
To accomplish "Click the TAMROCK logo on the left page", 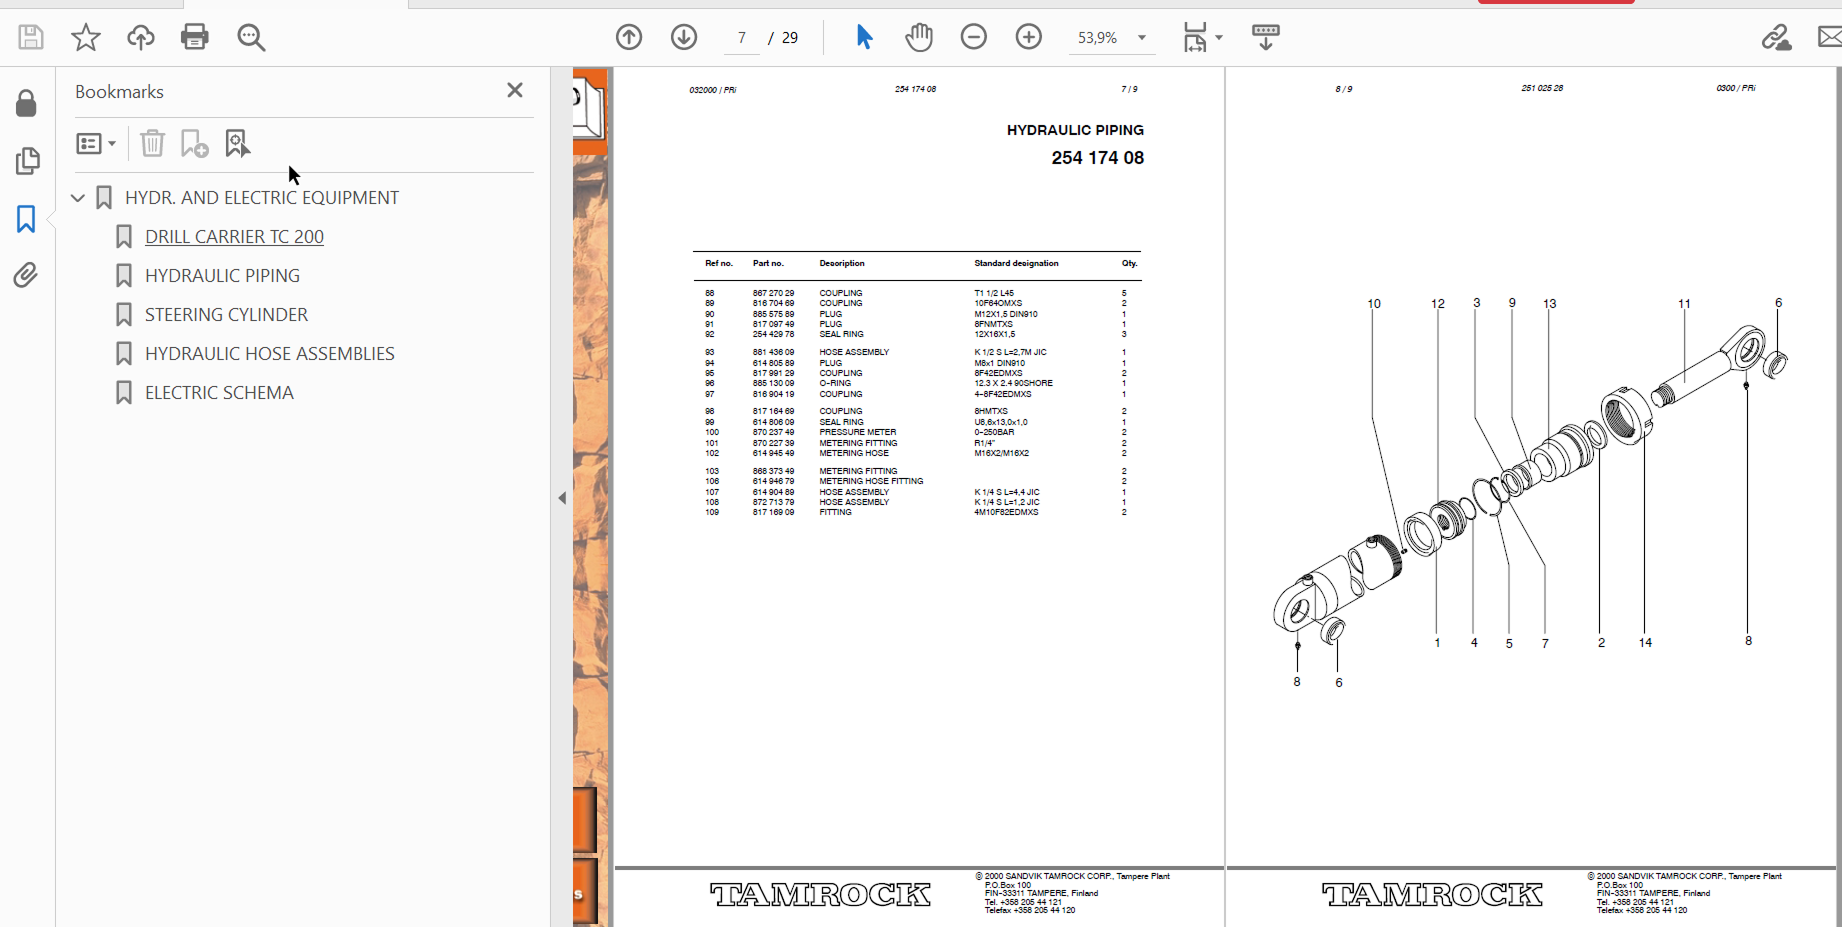I will point(820,894).
